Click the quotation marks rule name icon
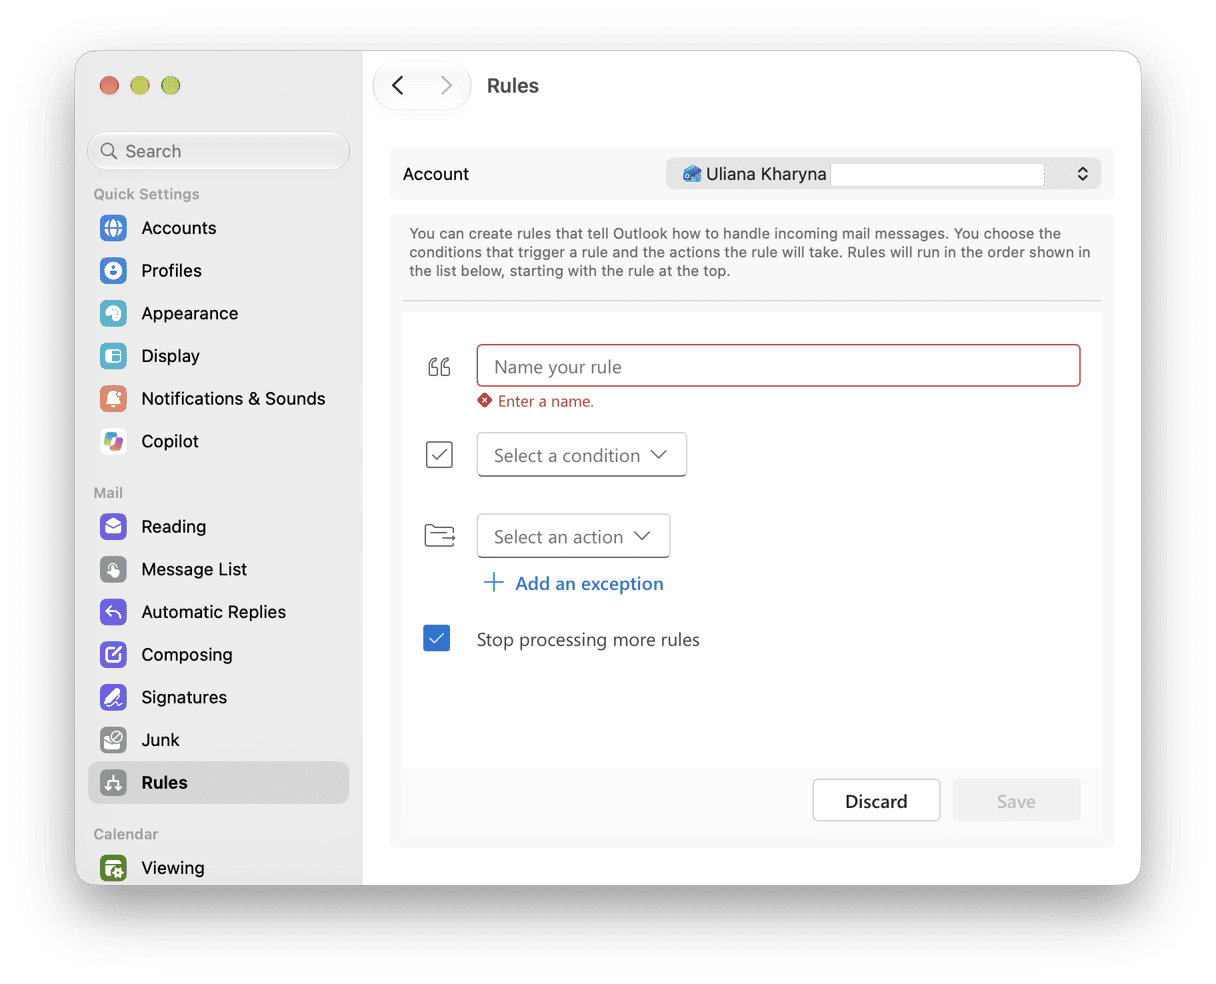The width and height of the screenshot is (1216, 984). [439, 367]
